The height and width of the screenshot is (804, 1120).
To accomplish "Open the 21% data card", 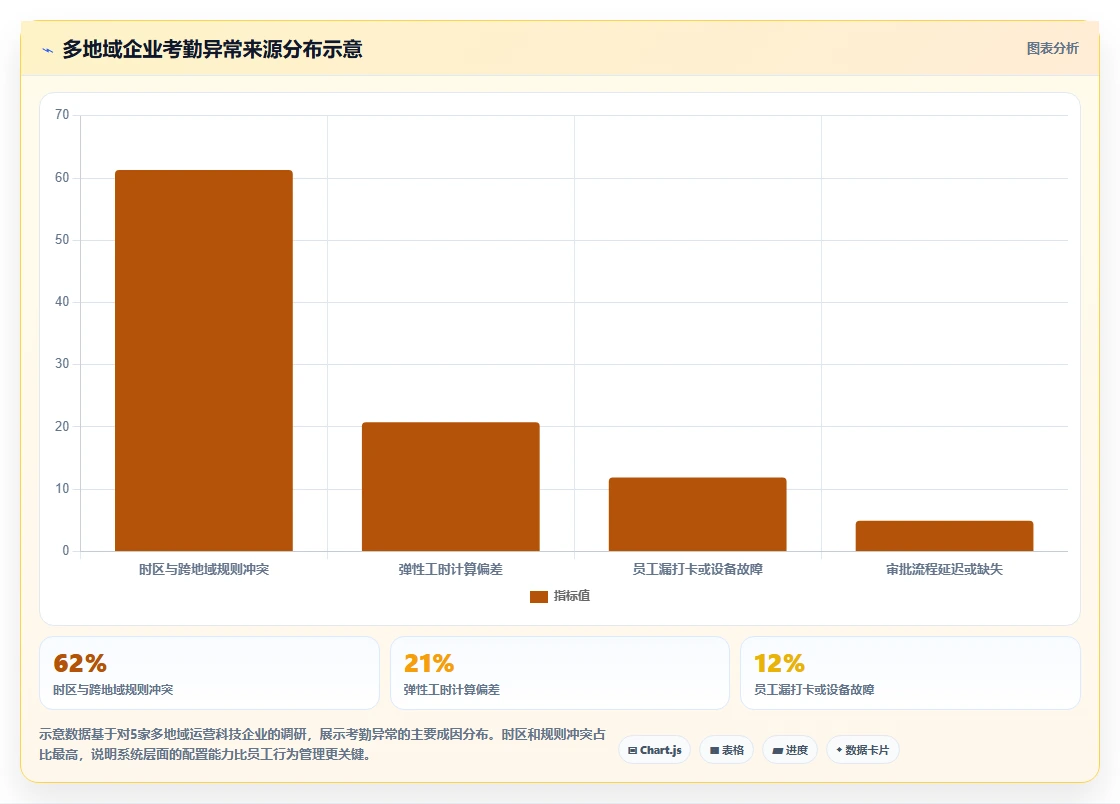I will pos(560,673).
